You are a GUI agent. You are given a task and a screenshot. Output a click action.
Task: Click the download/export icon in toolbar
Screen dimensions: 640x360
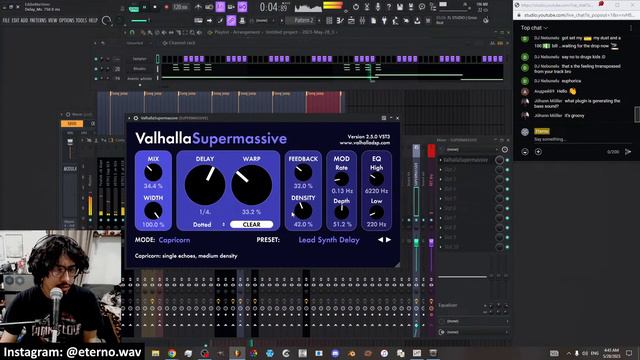(x=417, y=20)
